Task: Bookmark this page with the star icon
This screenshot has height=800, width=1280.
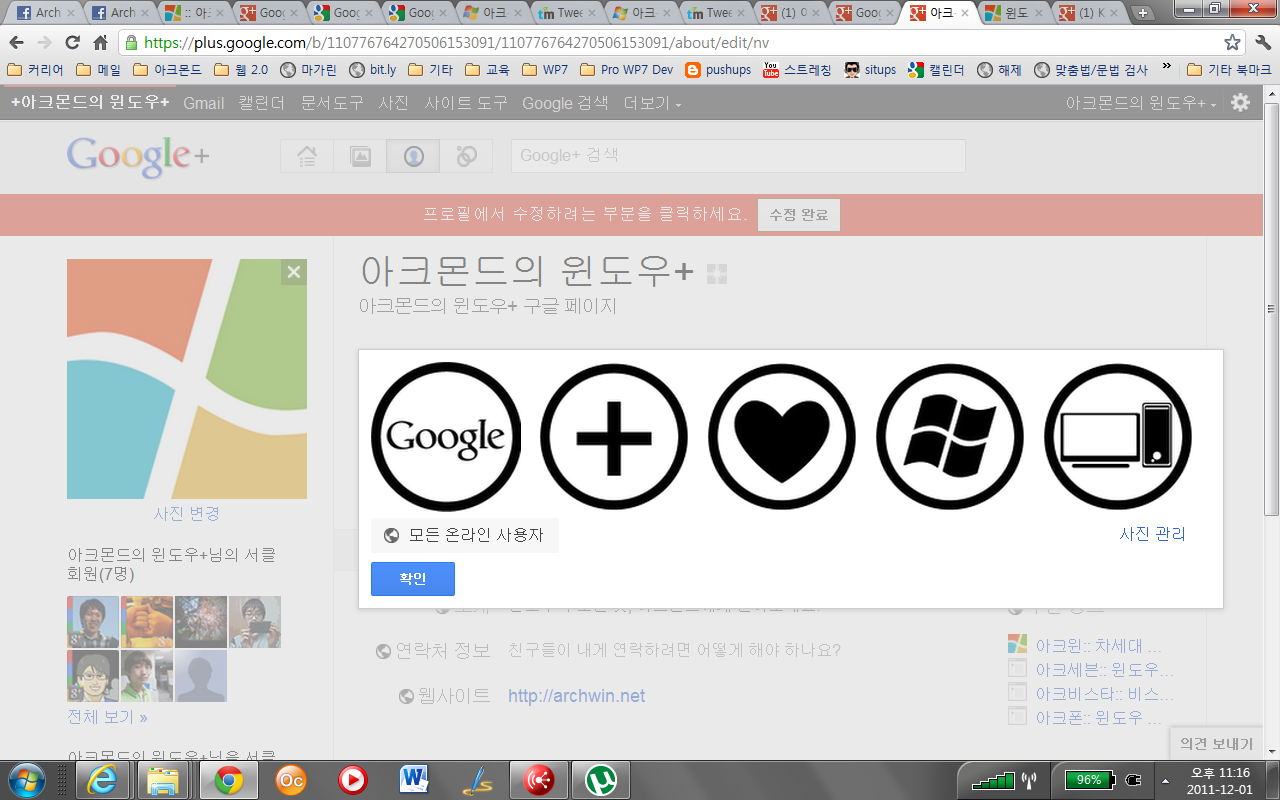Action: click(1232, 43)
